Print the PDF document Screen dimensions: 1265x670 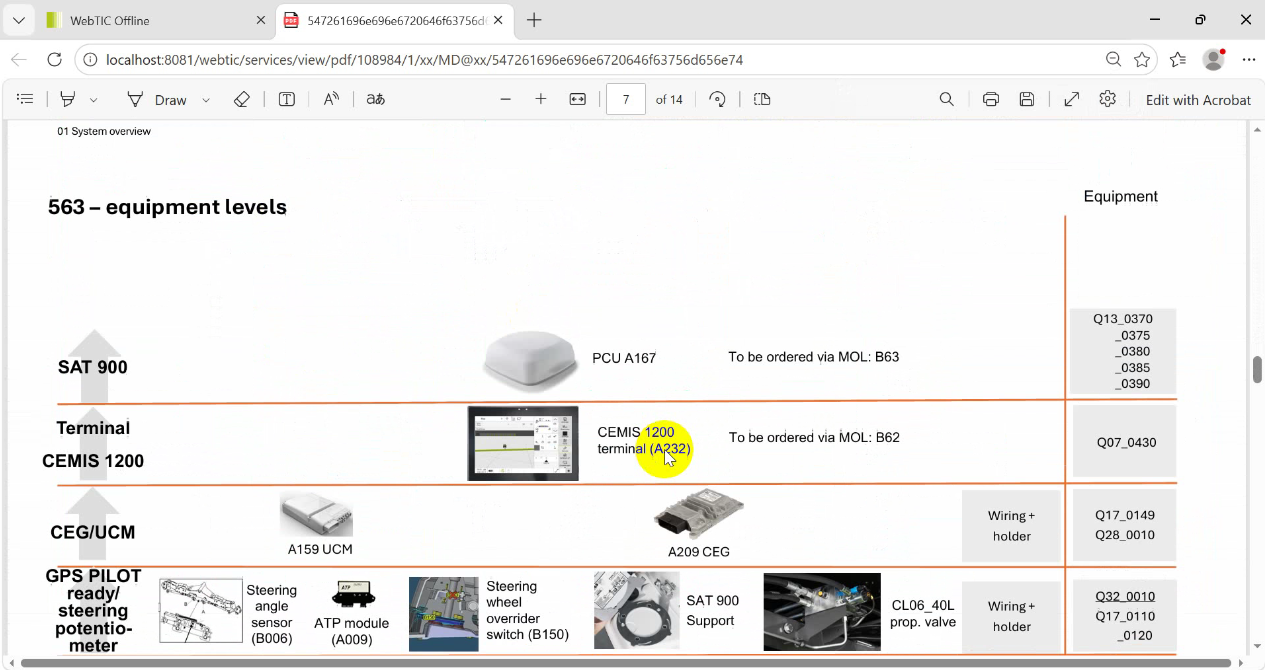[x=990, y=99]
